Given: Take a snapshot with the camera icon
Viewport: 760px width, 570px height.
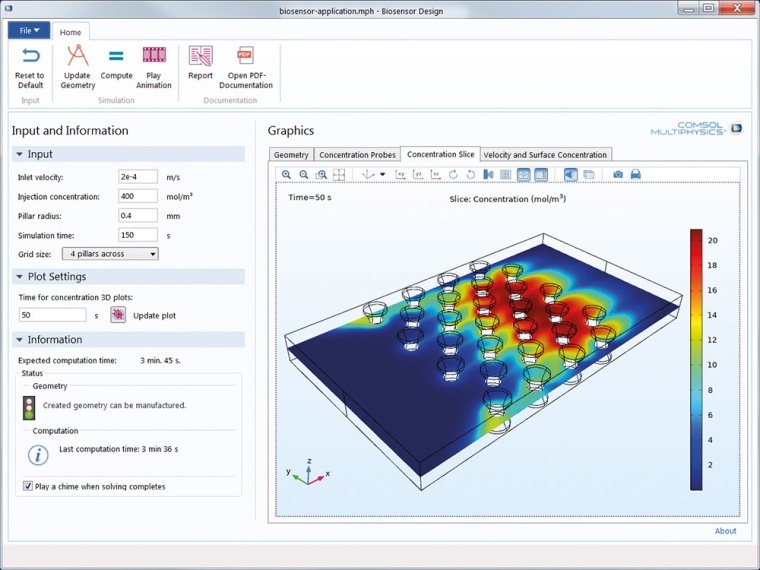Looking at the screenshot, I should point(618,174).
